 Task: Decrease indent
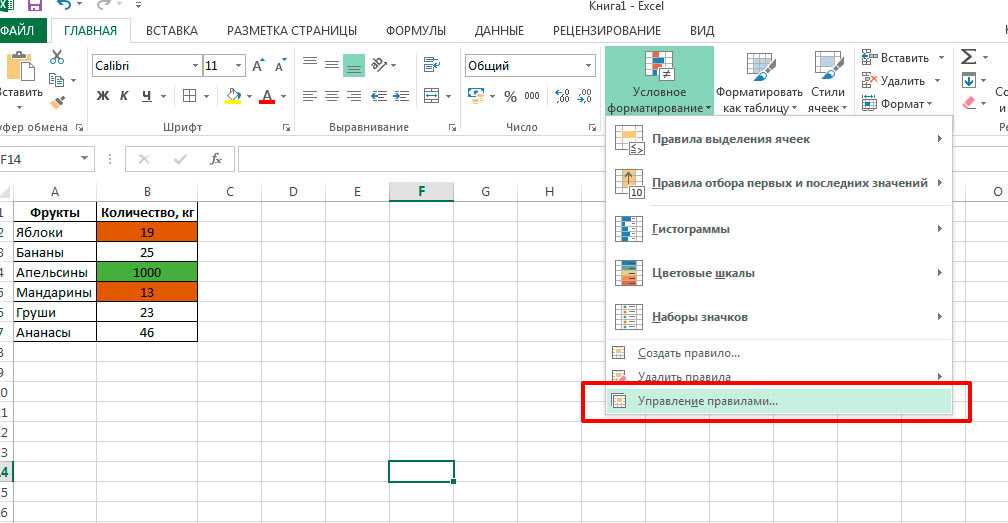tap(379, 96)
